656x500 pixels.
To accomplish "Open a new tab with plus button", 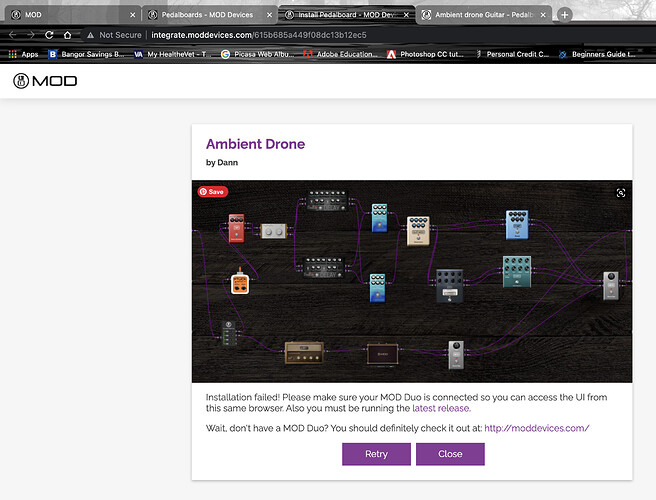I will pos(564,15).
